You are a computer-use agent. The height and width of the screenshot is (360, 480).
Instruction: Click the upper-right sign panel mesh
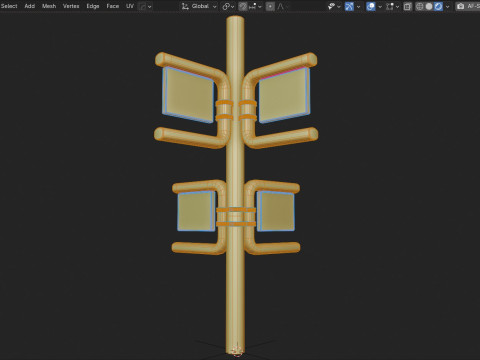(284, 95)
